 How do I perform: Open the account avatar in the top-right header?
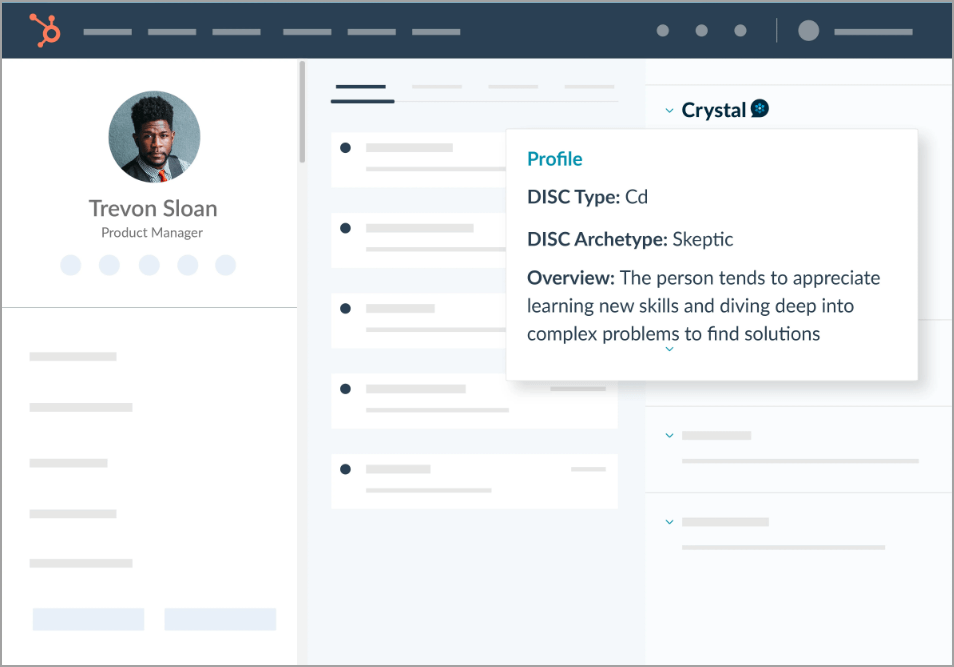tap(809, 31)
